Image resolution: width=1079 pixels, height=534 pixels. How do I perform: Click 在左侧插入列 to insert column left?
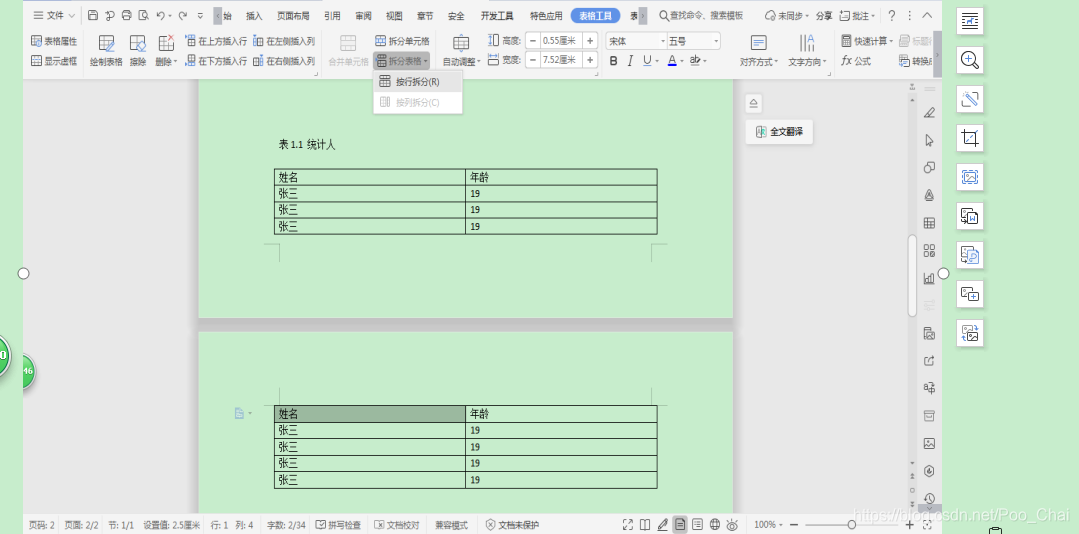(284, 41)
